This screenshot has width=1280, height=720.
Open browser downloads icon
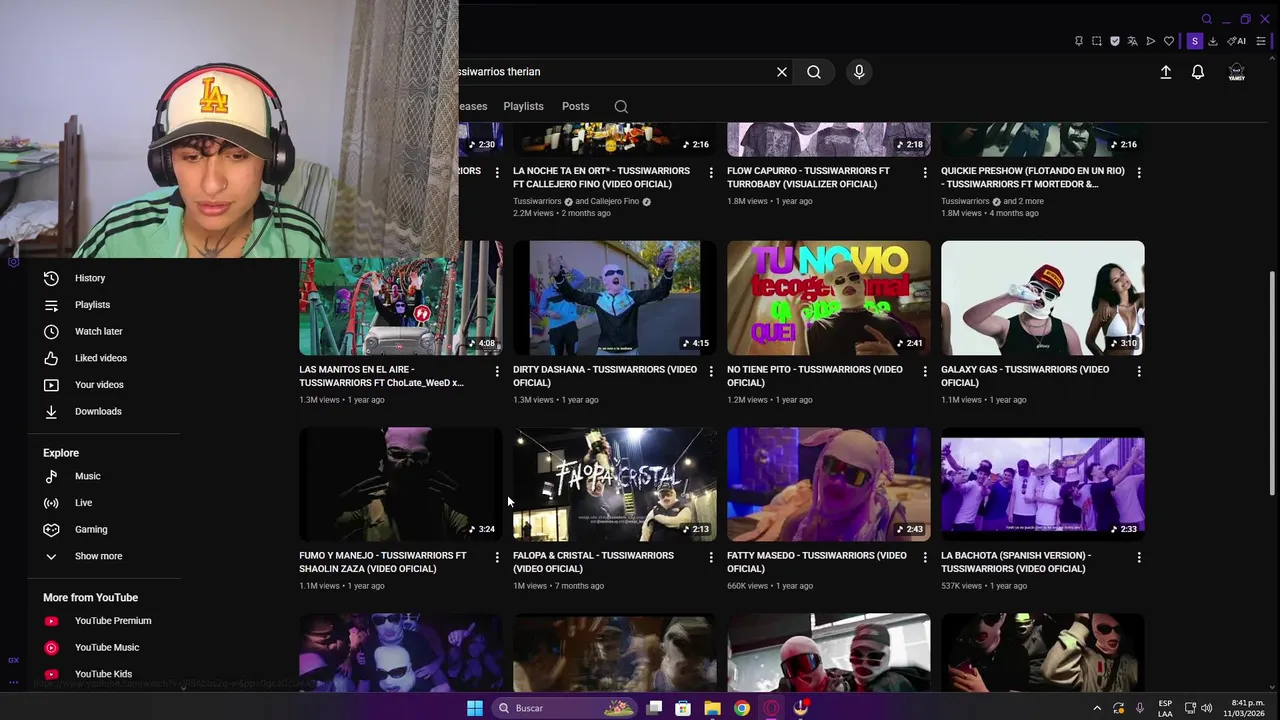pyautogui.click(x=1213, y=41)
